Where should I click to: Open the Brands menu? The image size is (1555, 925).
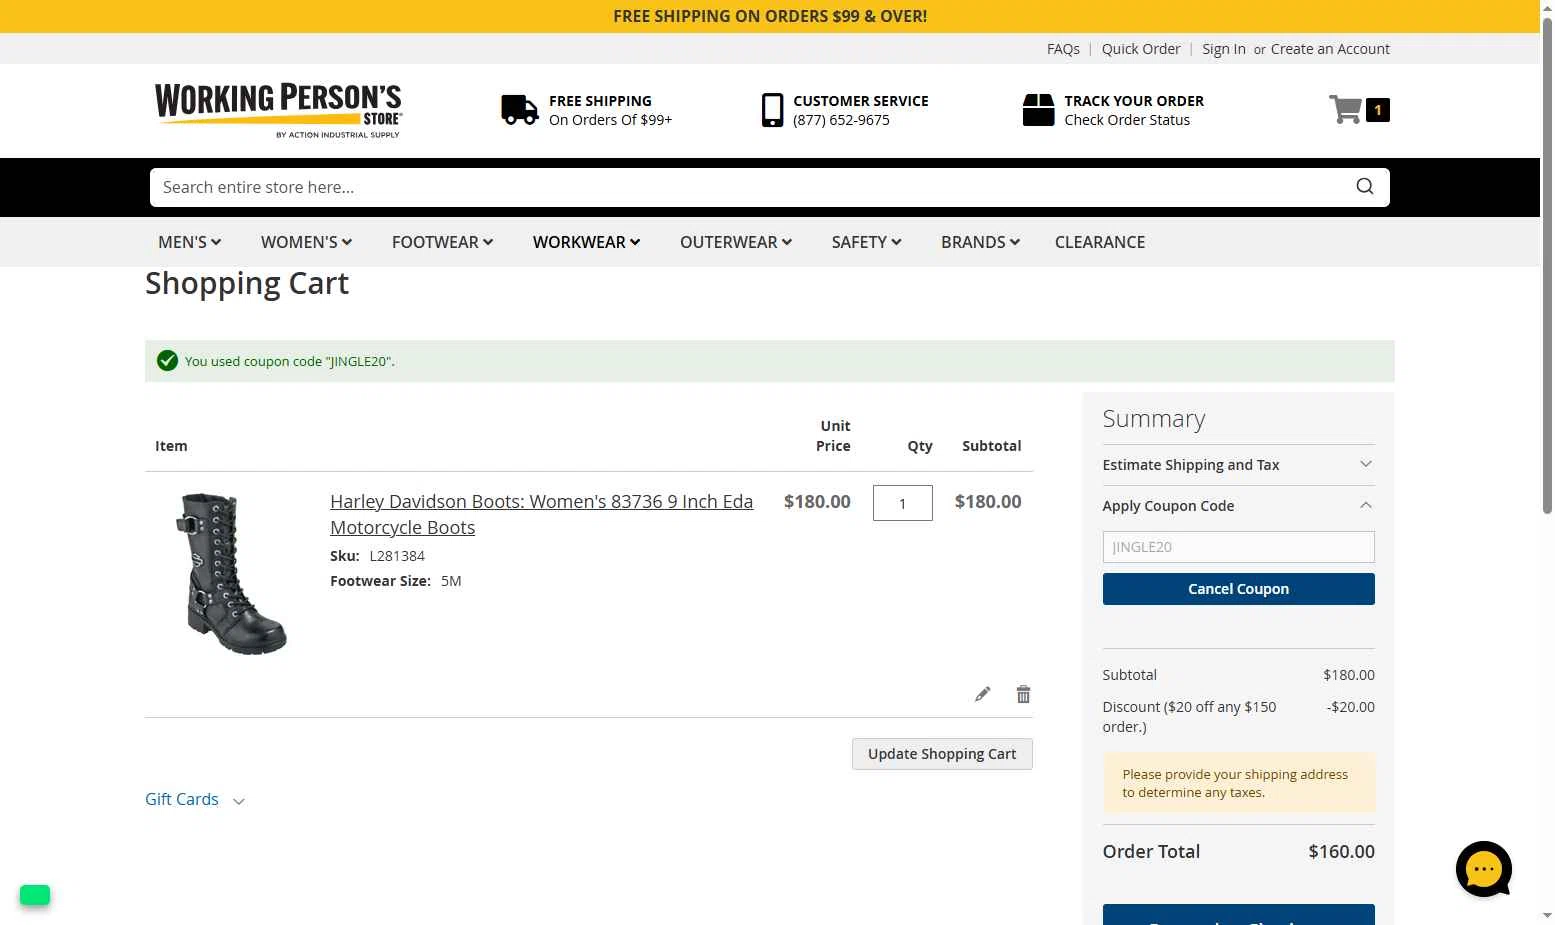(x=980, y=242)
